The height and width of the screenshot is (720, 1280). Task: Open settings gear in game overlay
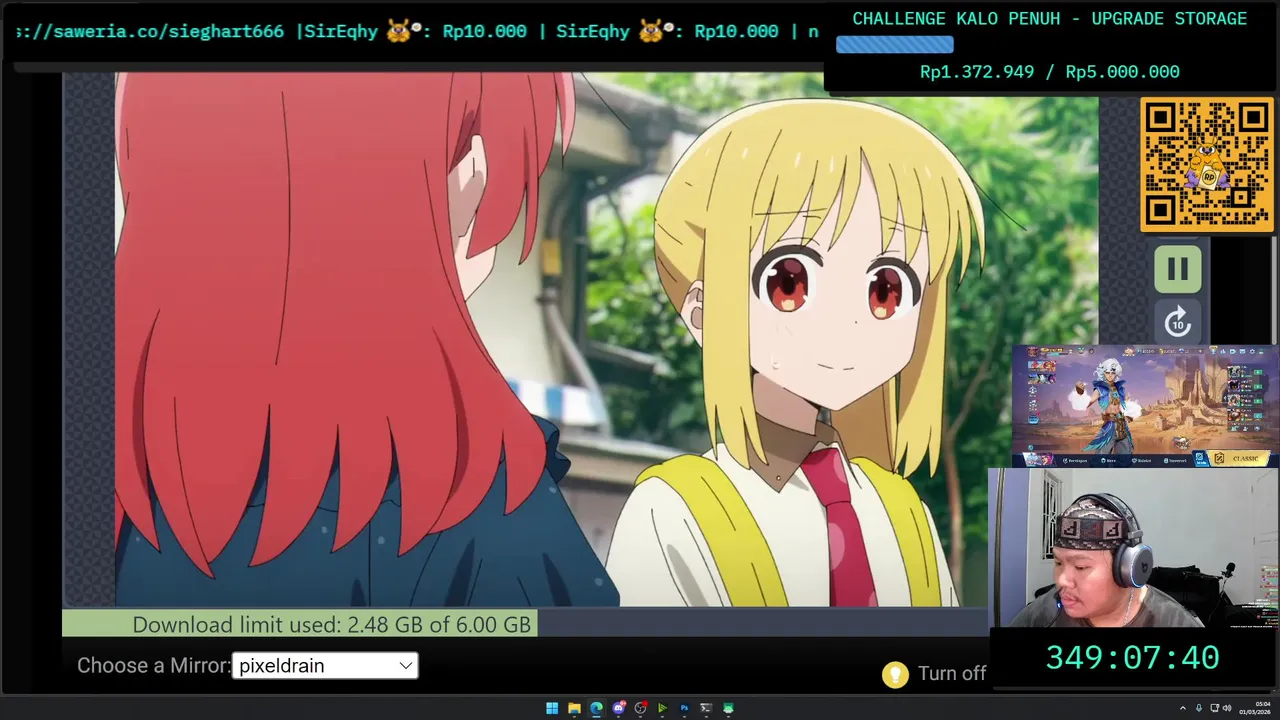[x=1252, y=351]
